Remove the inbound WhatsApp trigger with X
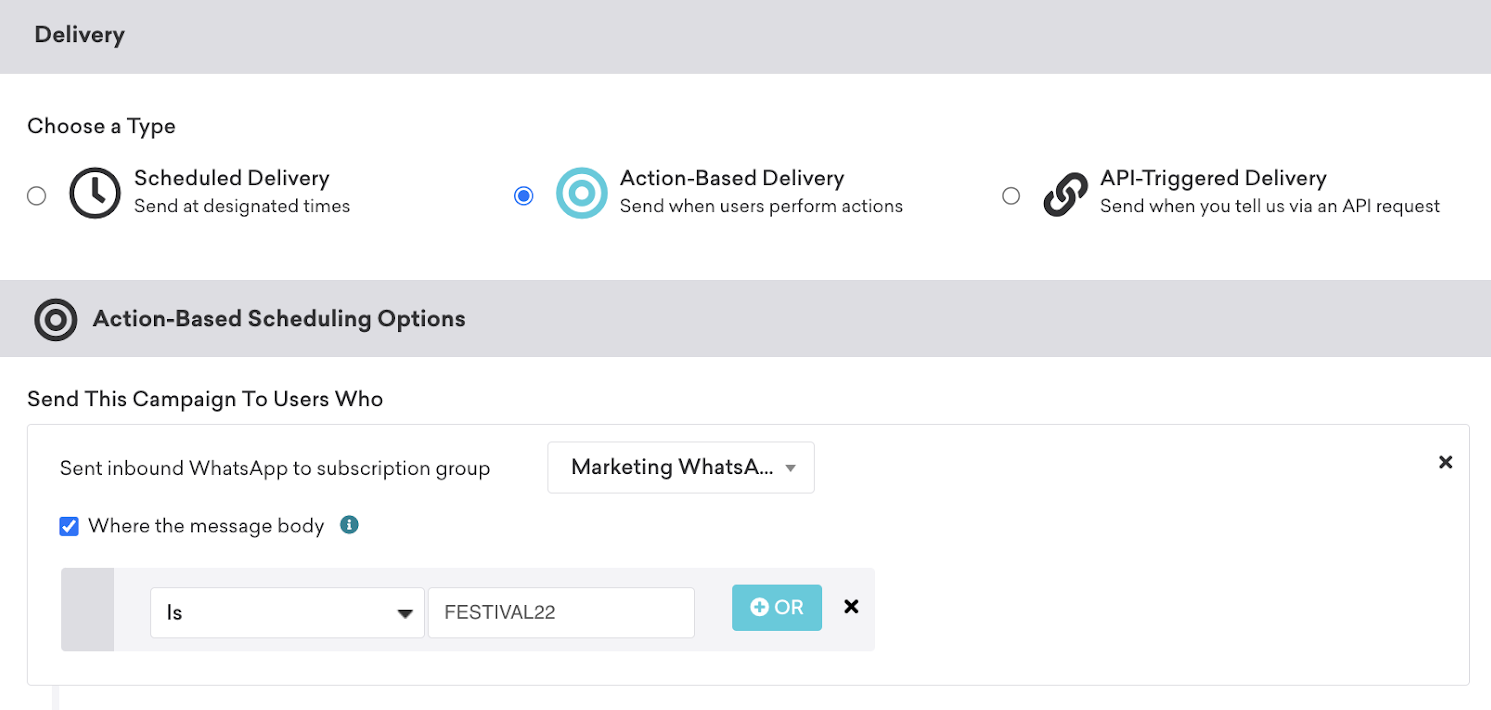 1445,462
